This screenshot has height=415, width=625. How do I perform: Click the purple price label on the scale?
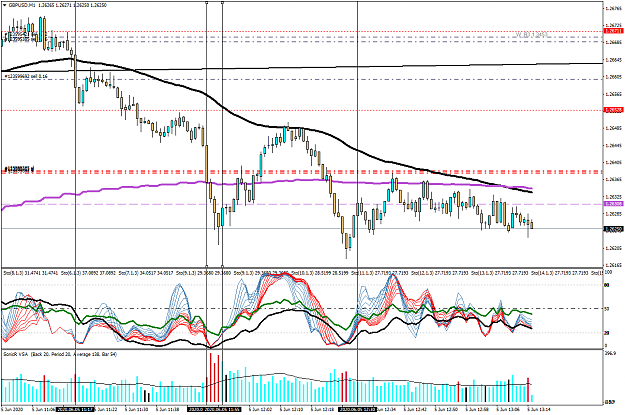click(614, 204)
